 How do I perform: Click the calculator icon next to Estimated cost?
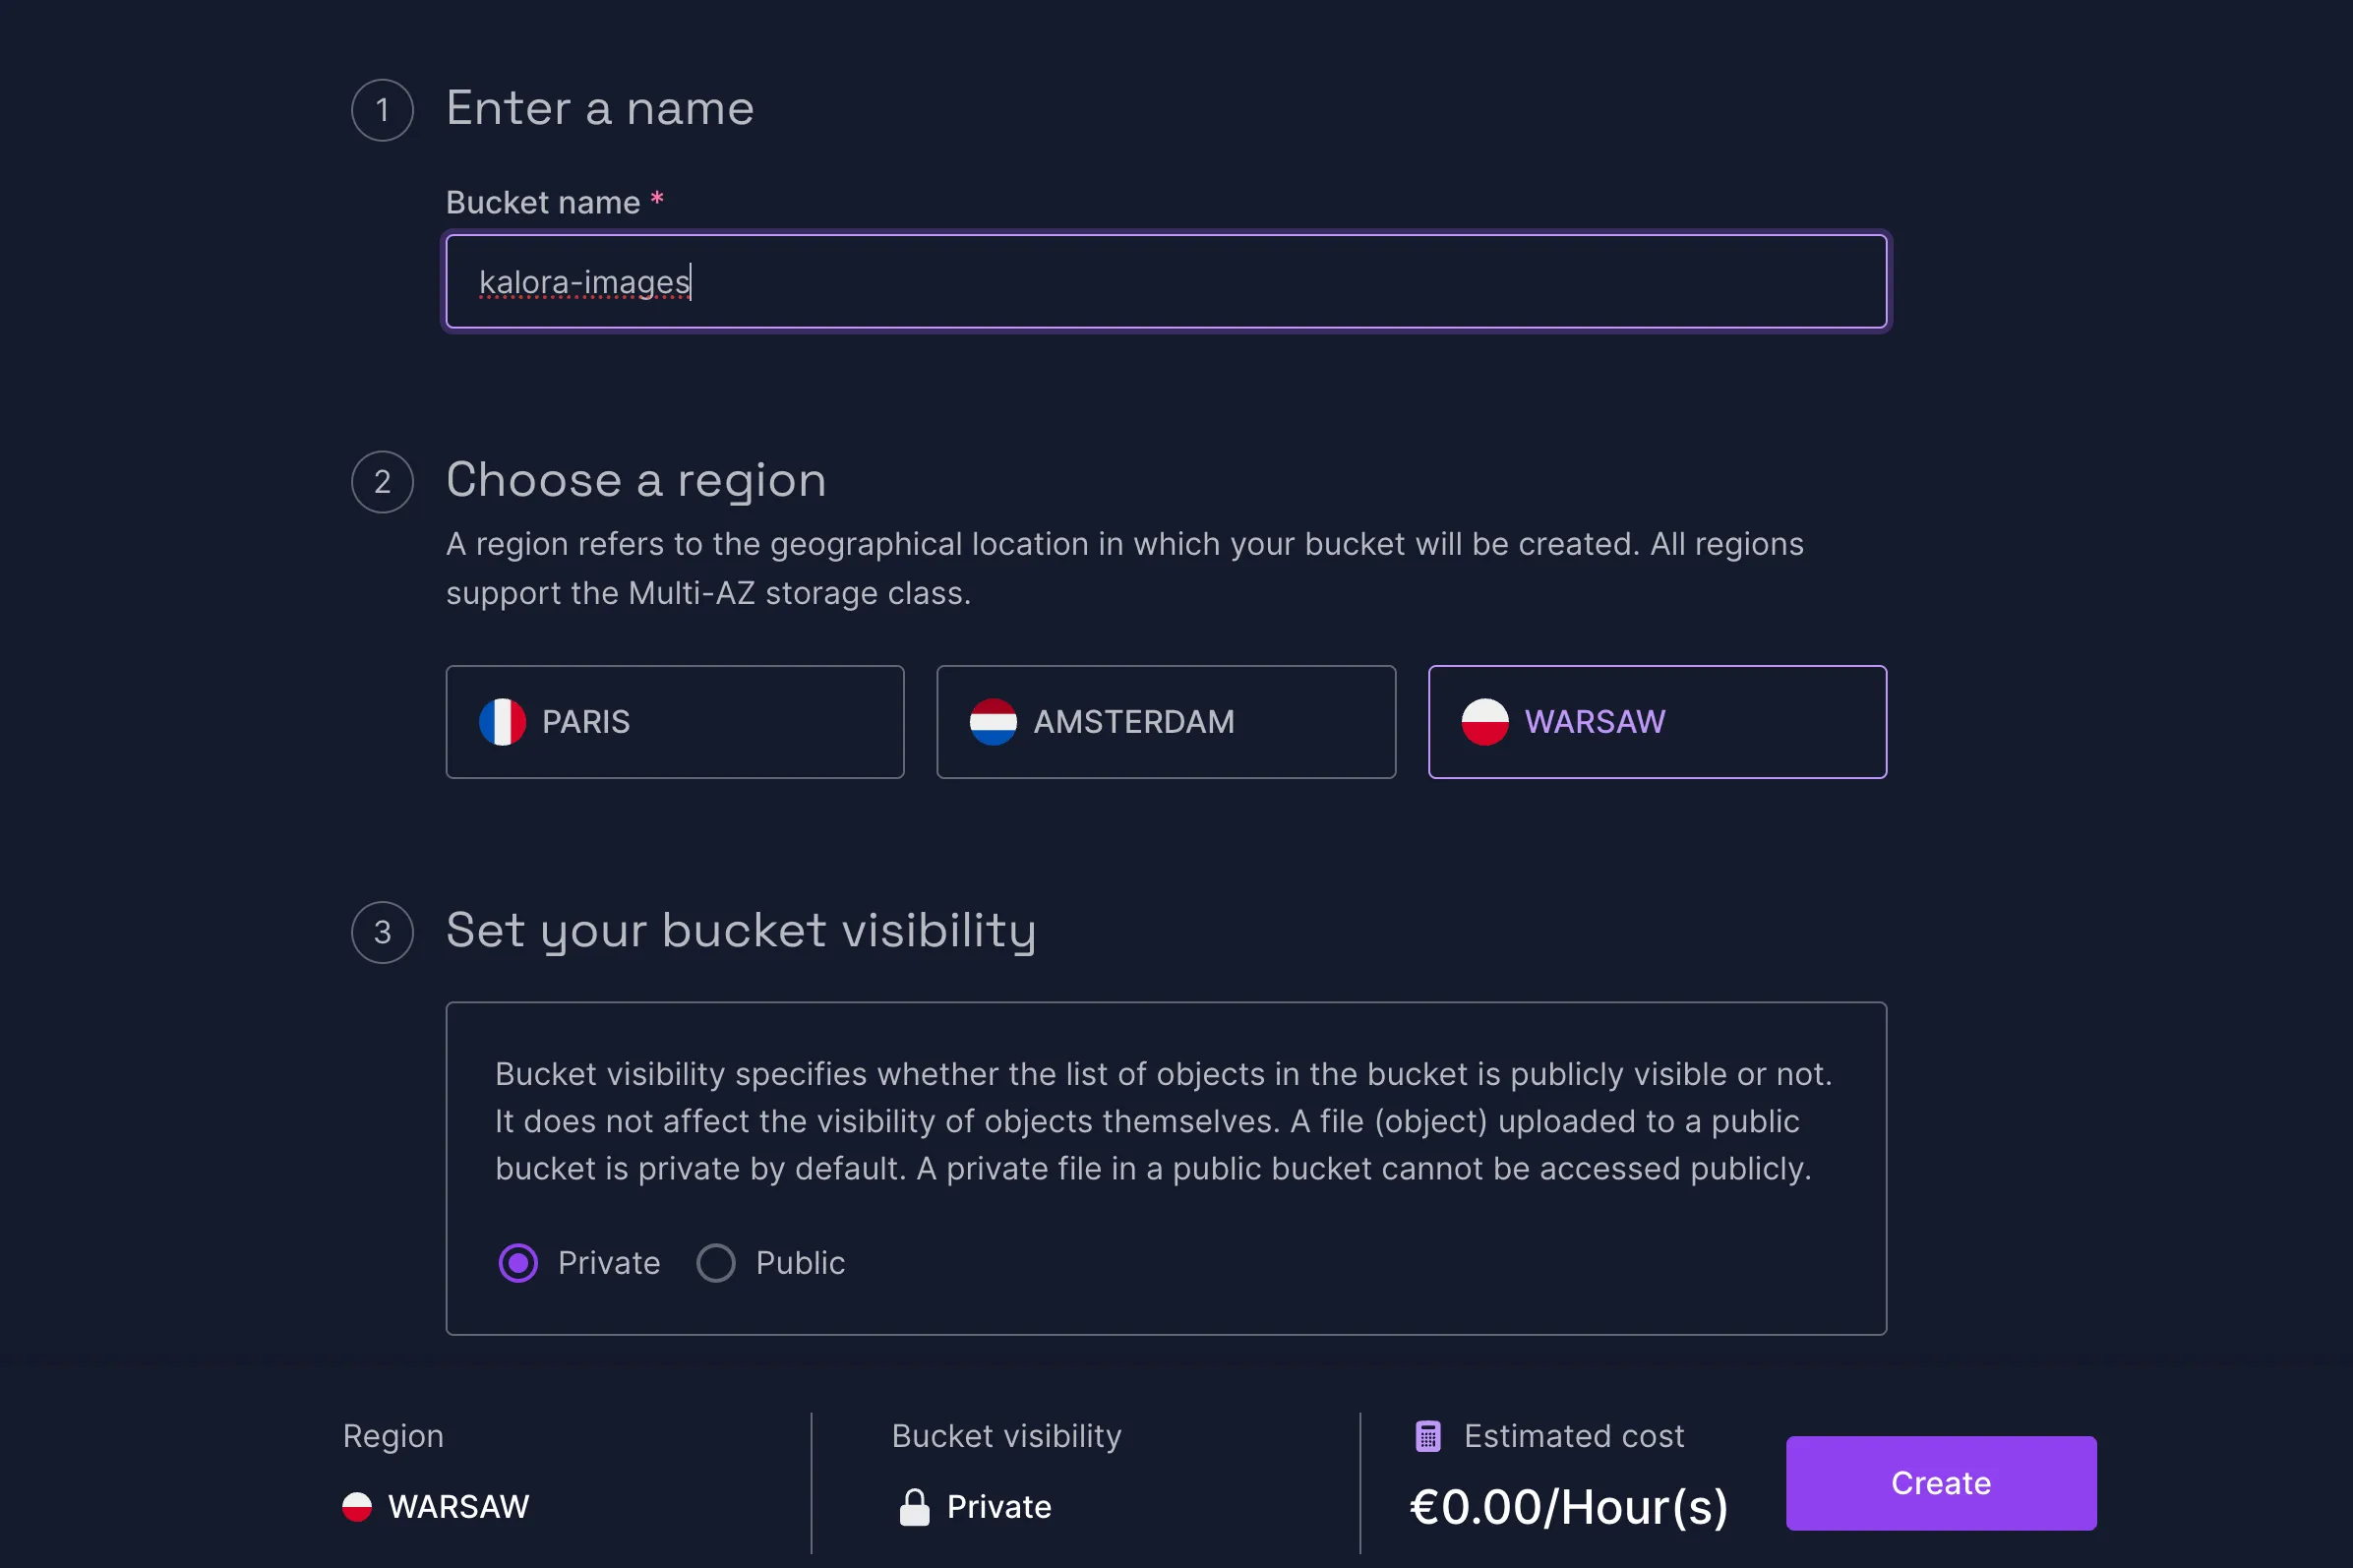pos(1429,1435)
